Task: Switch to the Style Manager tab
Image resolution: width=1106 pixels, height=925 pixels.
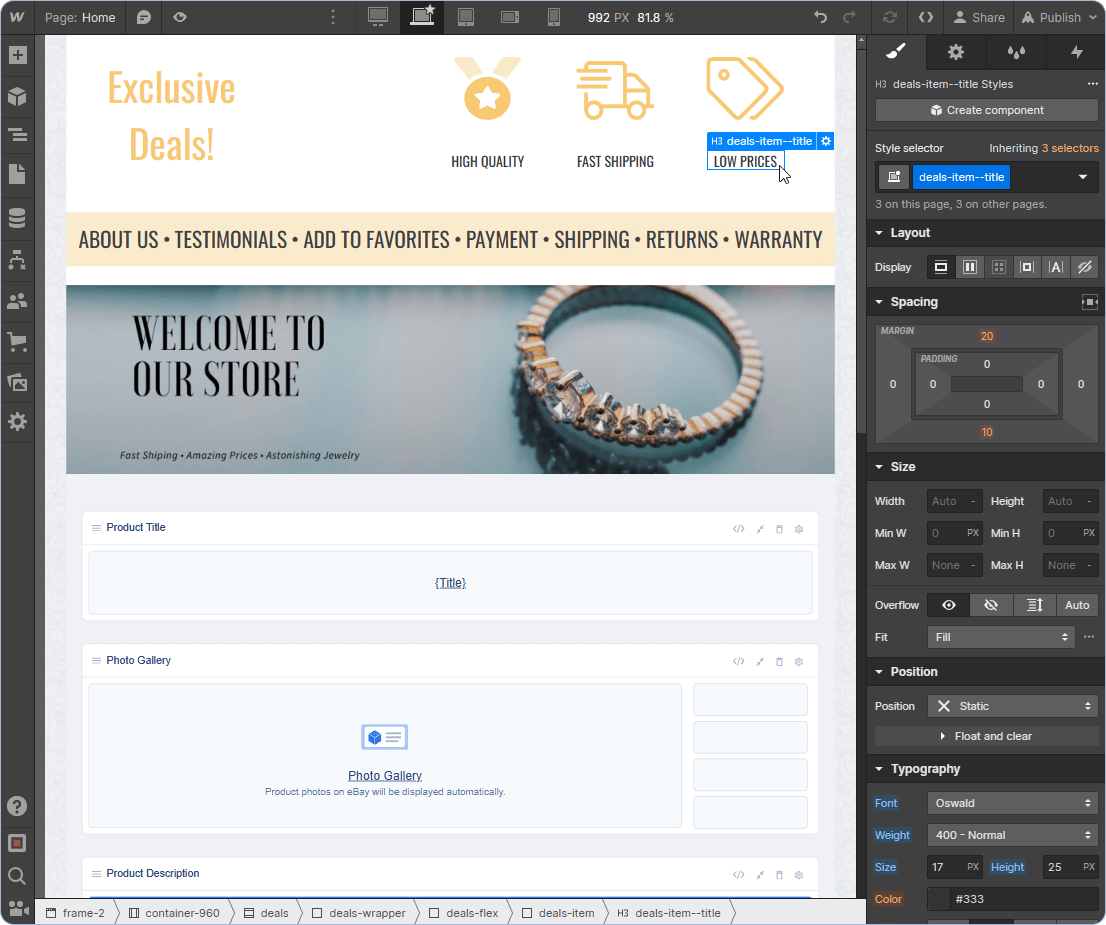Action: point(1016,52)
